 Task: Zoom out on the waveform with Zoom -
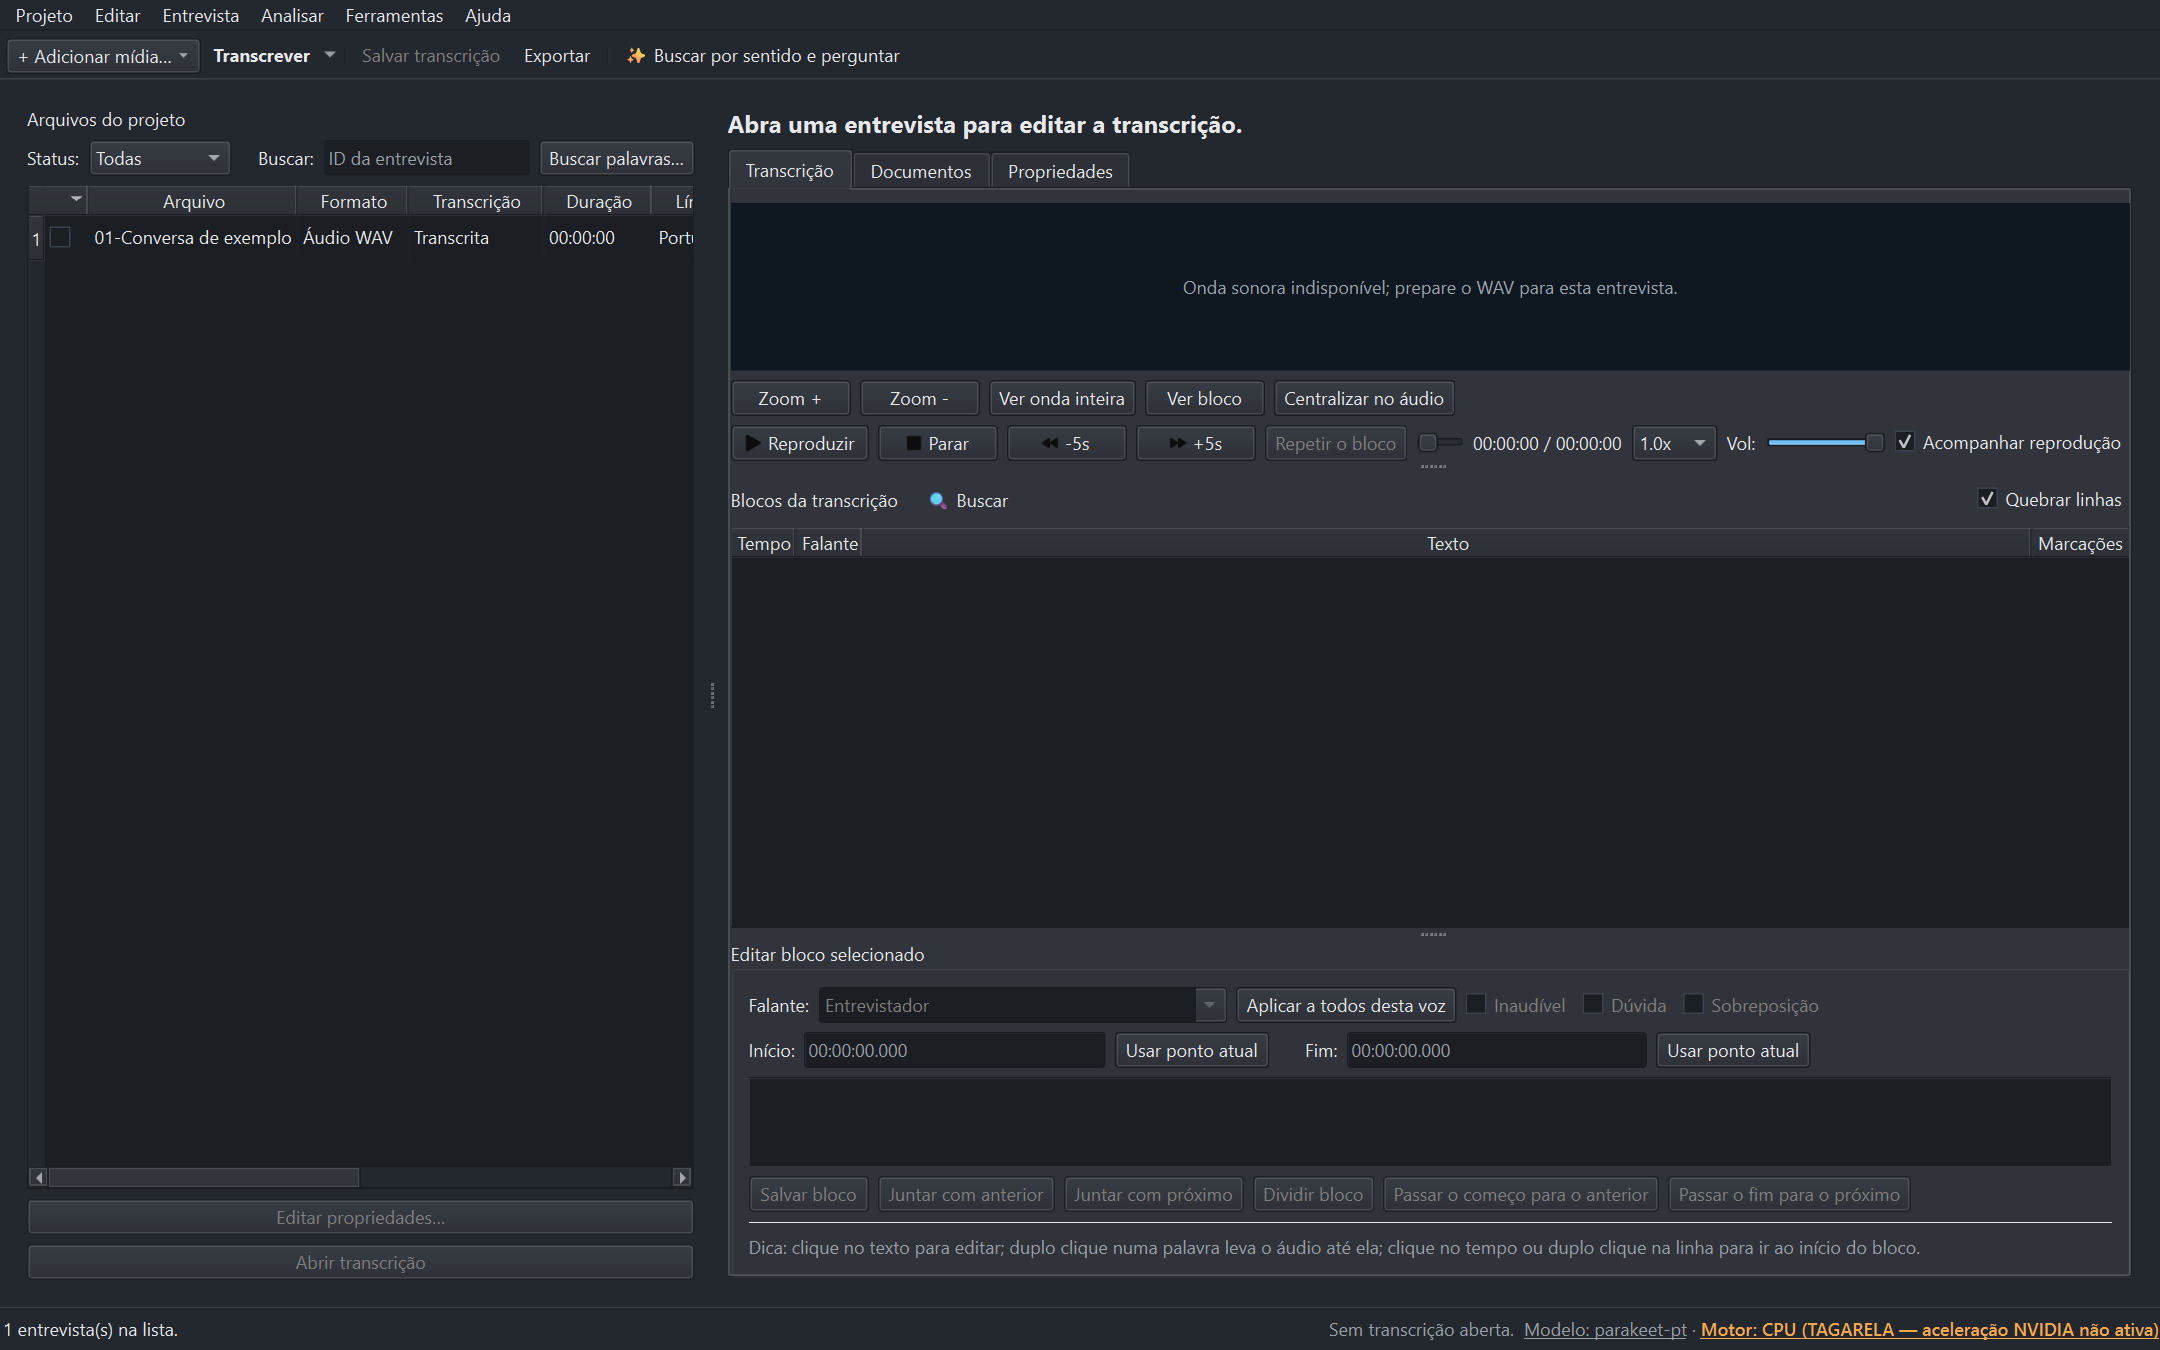pyautogui.click(x=919, y=398)
